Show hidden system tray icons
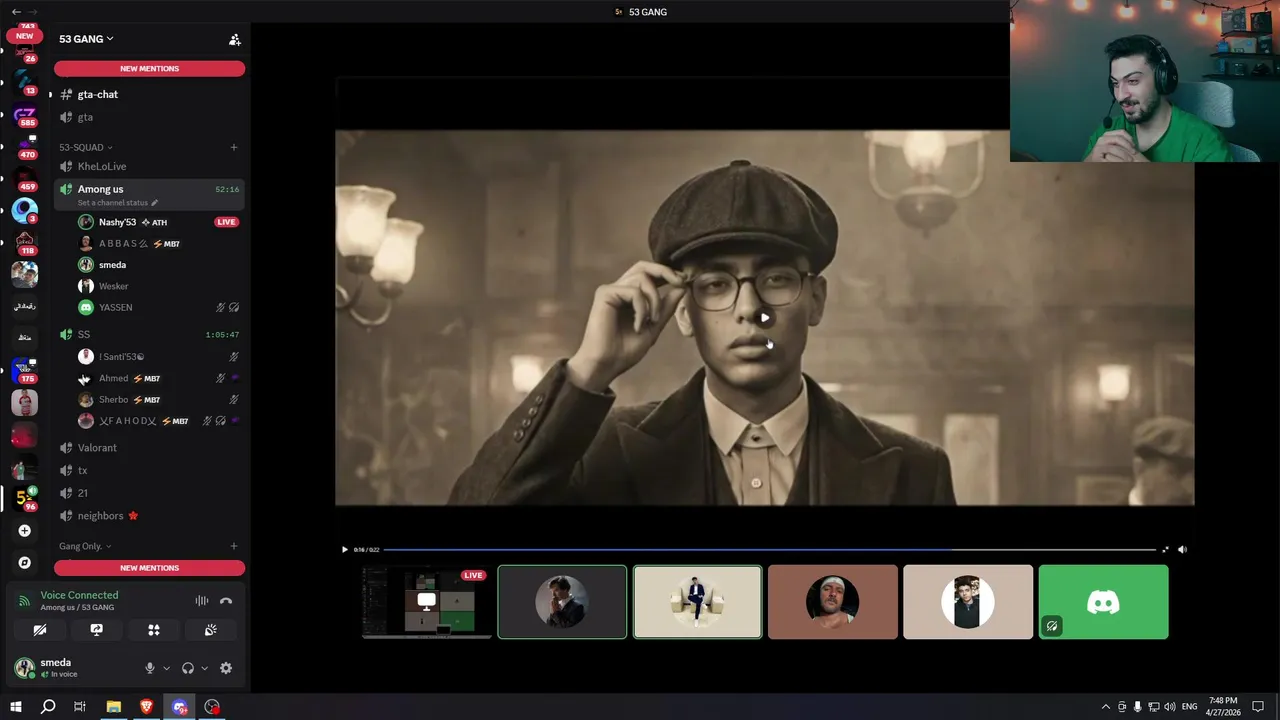The image size is (1280, 720). pos(1105,707)
